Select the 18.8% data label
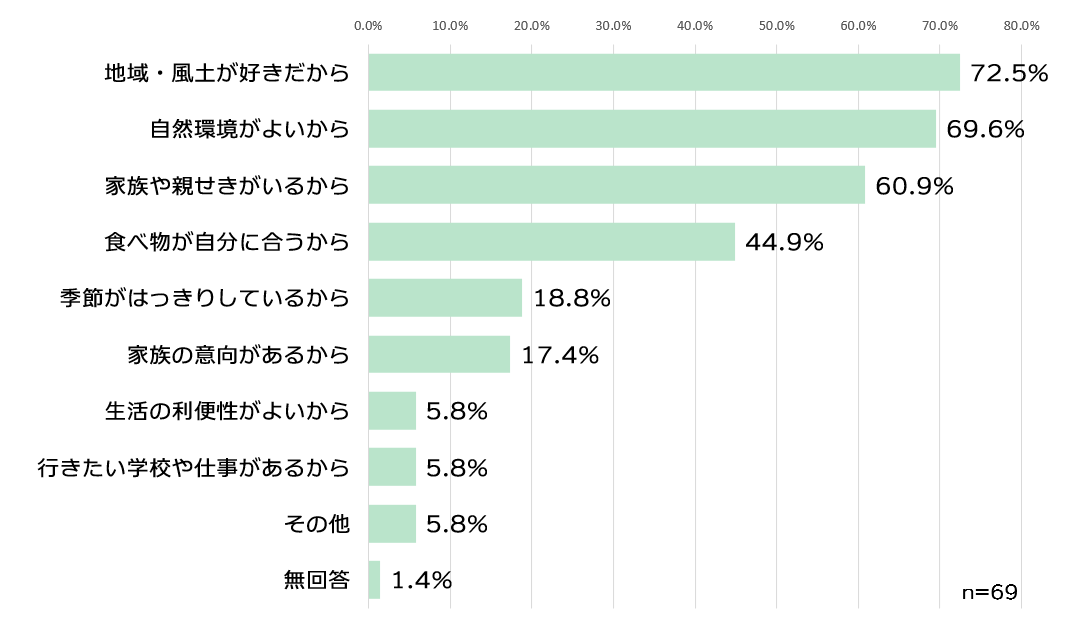Image resolution: width=1091 pixels, height=619 pixels. coord(572,298)
